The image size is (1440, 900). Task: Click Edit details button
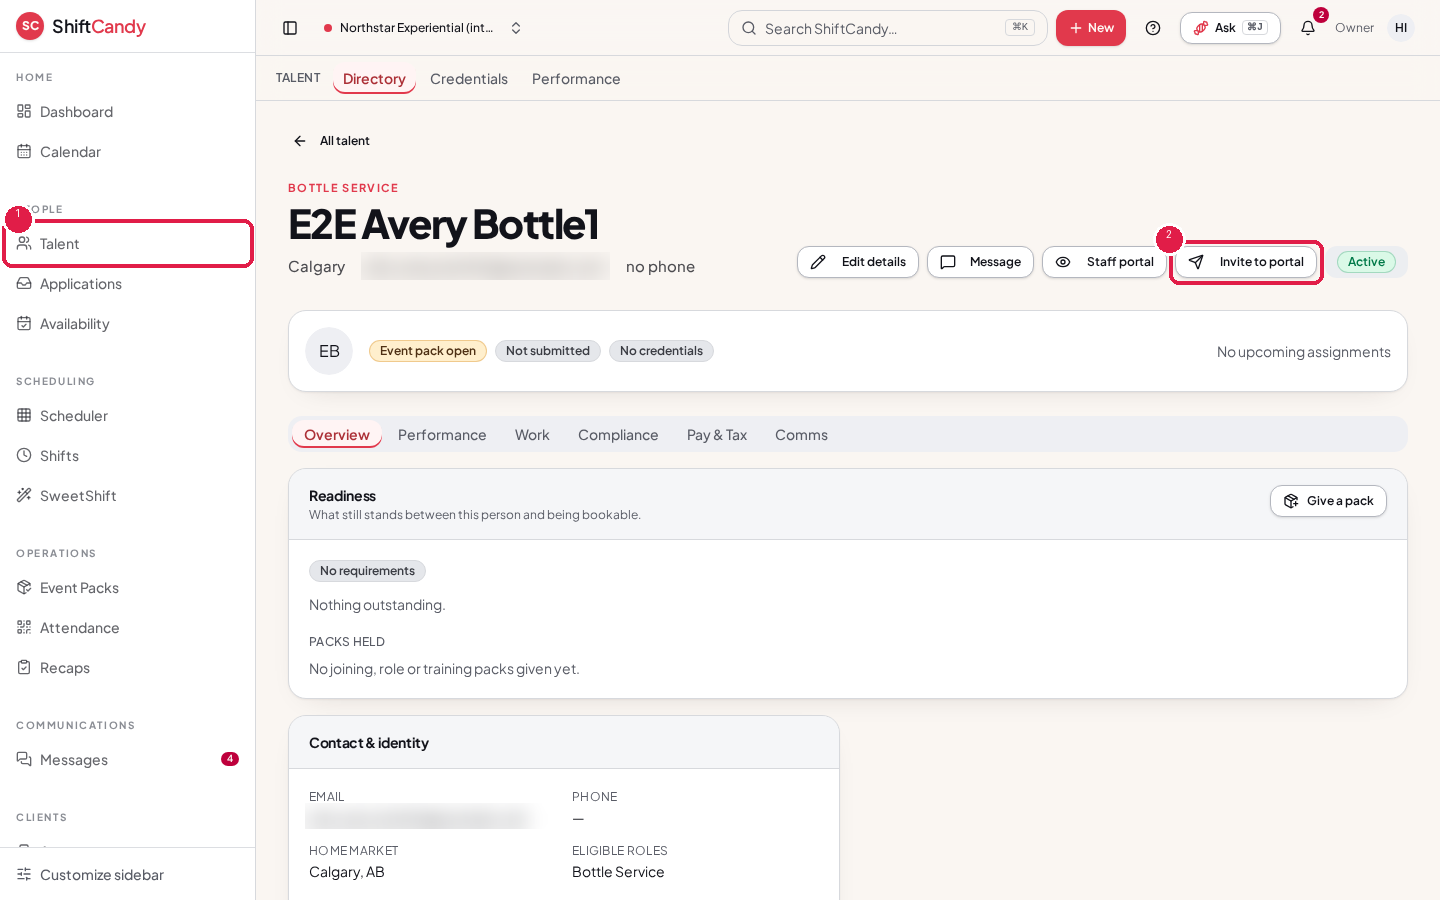click(x=858, y=262)
